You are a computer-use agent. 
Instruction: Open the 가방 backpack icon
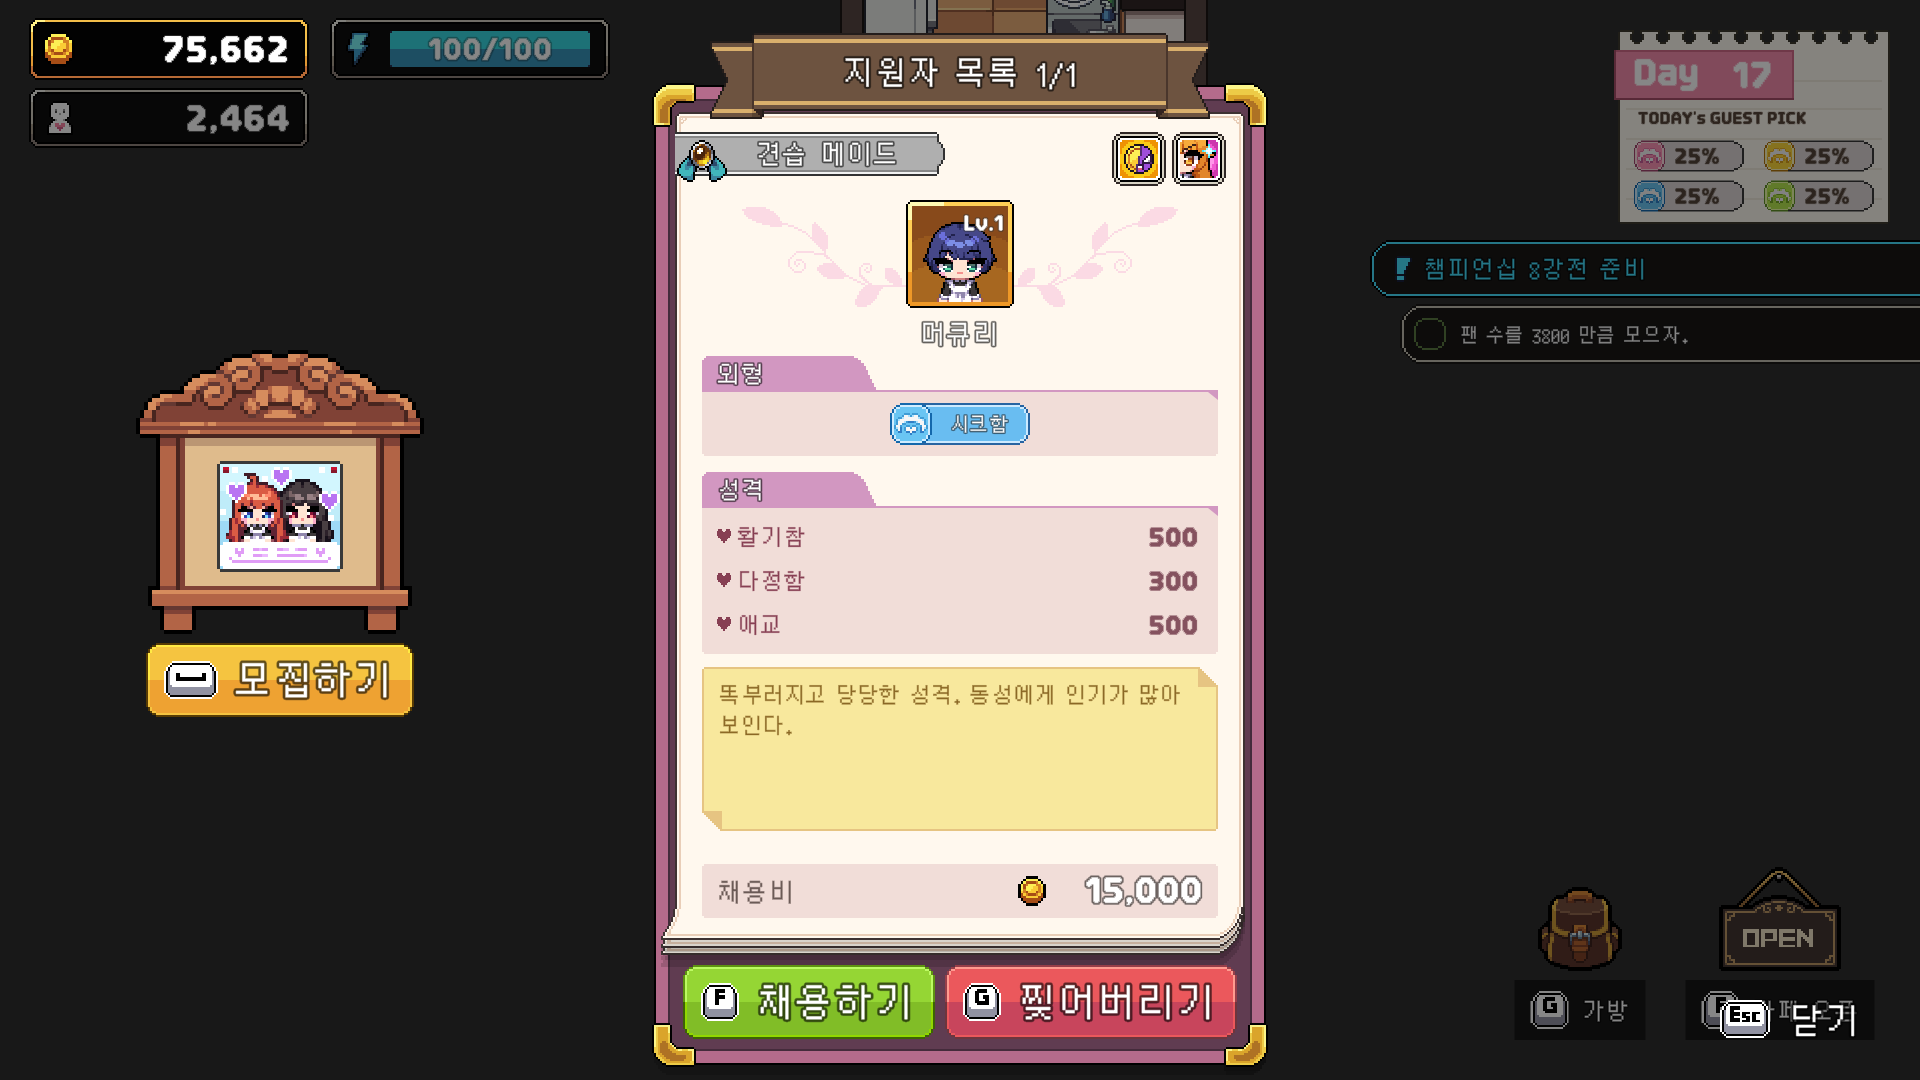pyautogui.click(x=1579, y=930)
